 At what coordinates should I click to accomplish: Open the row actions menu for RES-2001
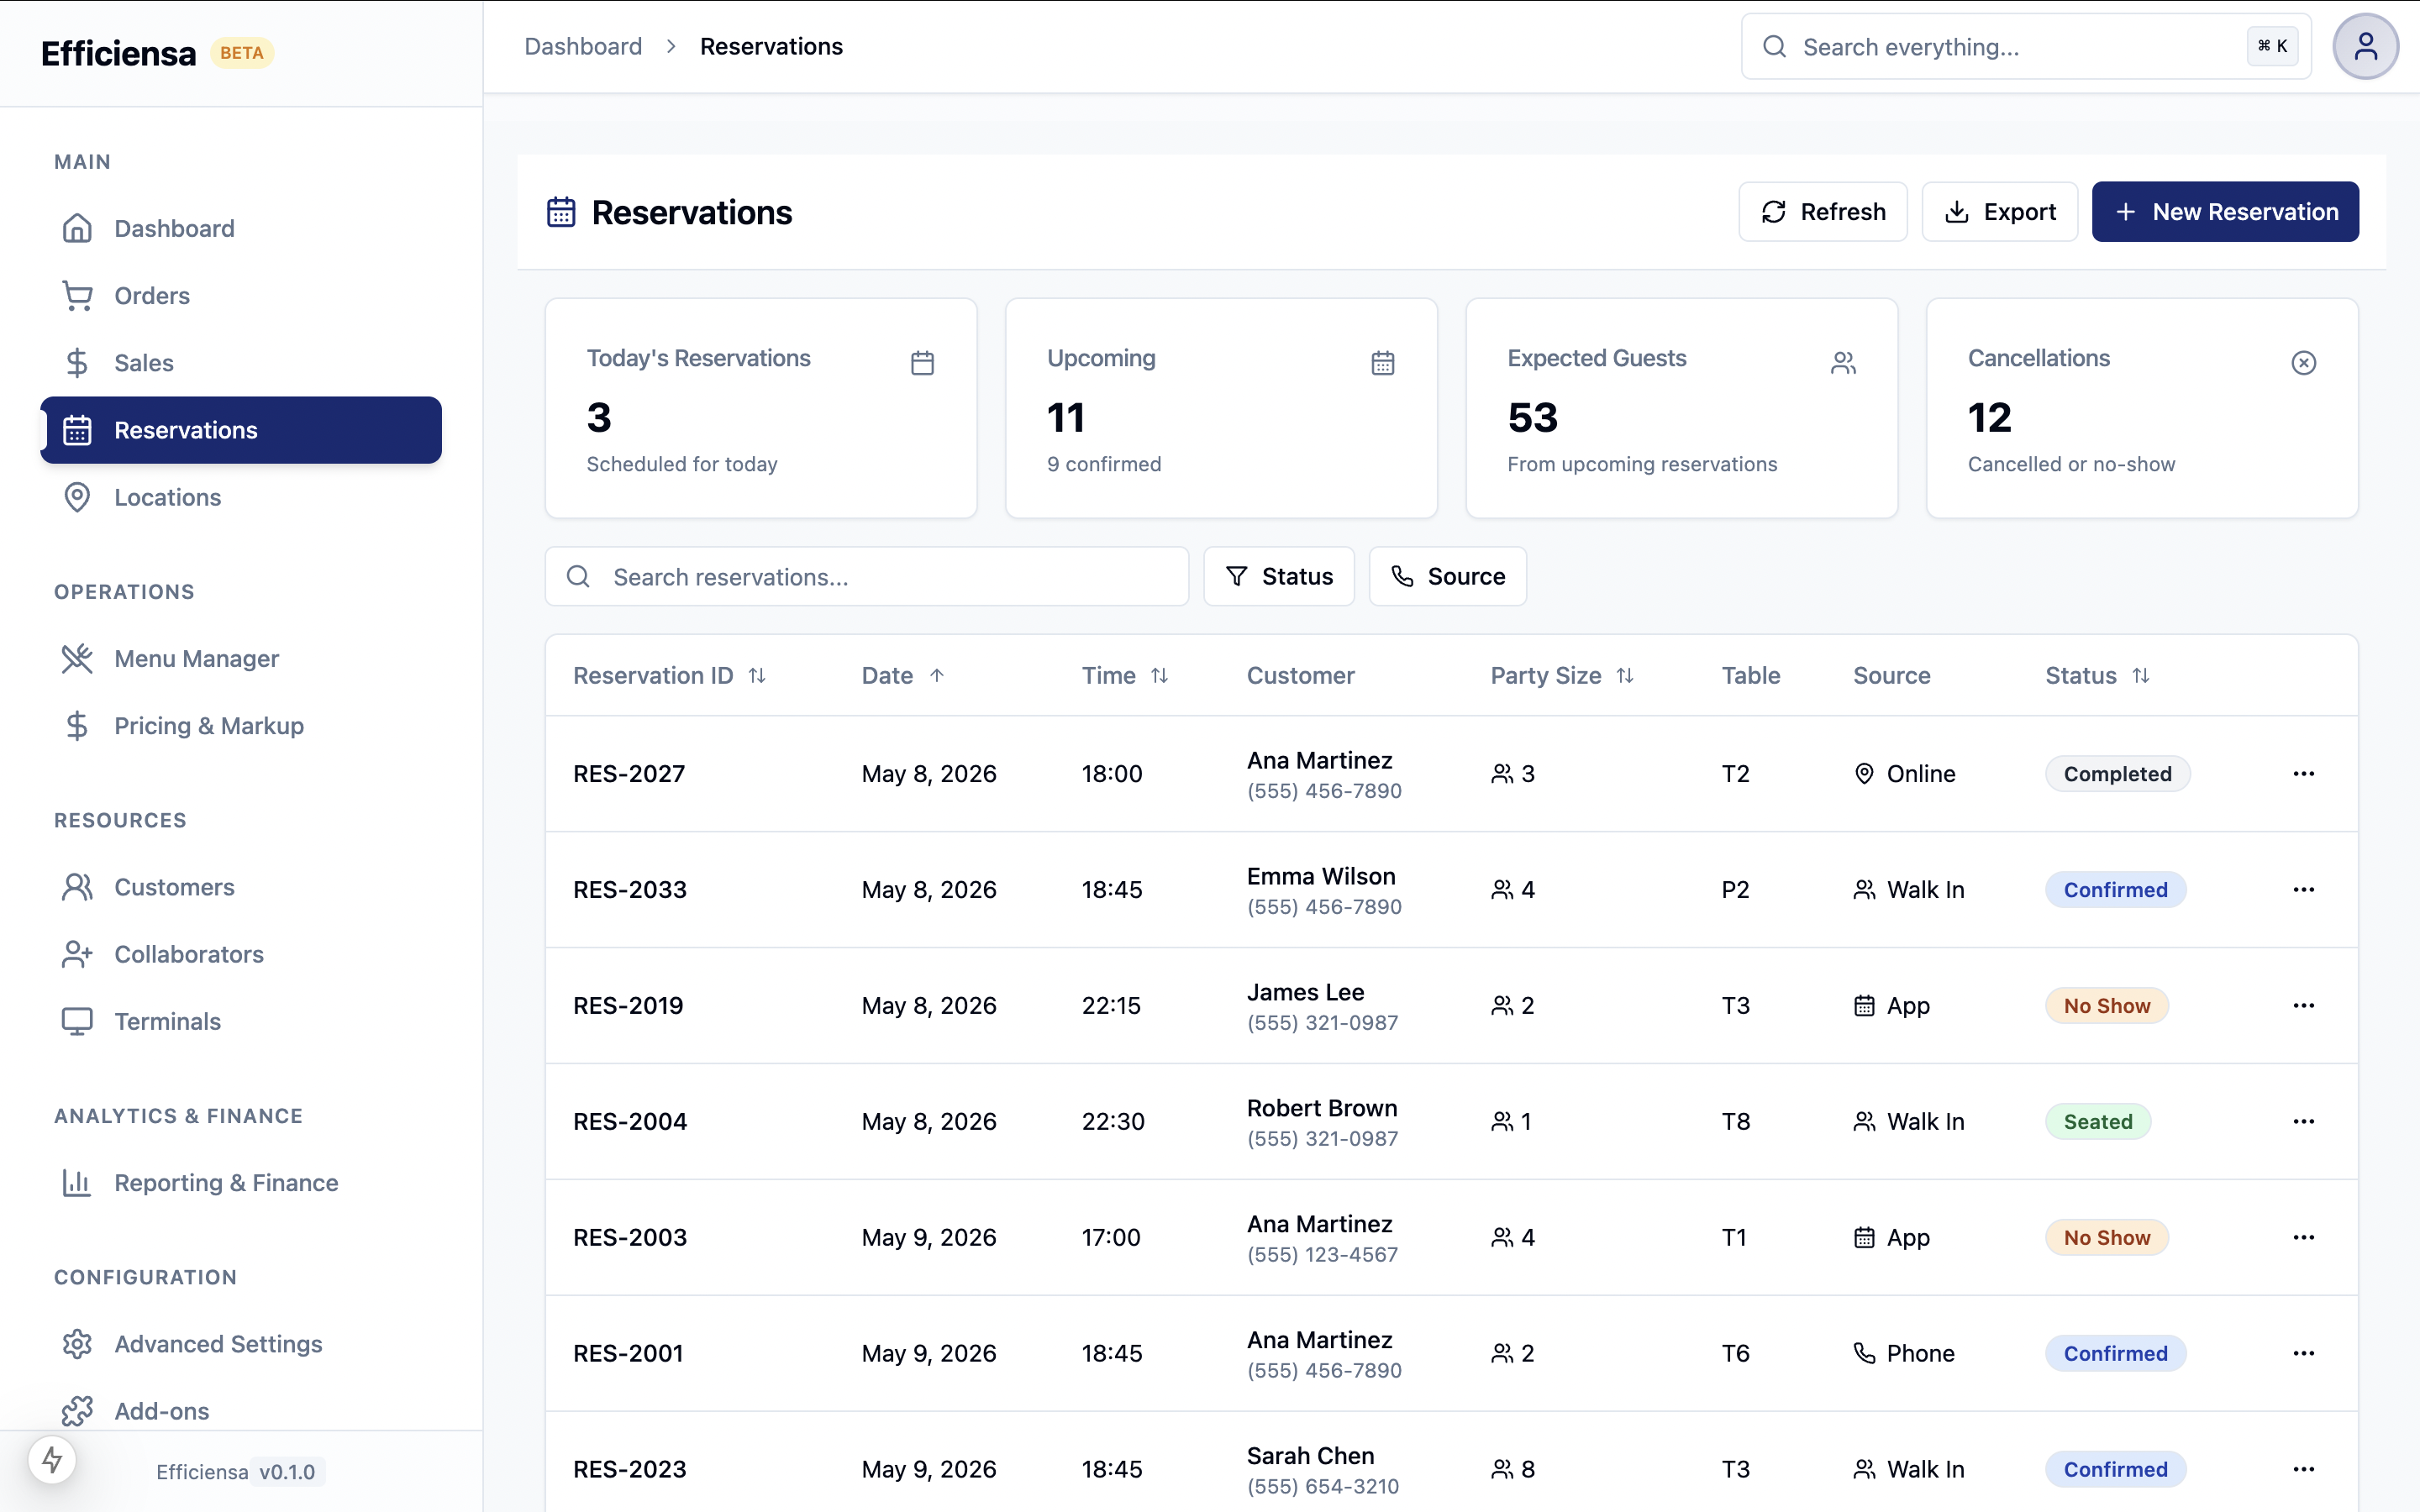pos(2303,1353)
